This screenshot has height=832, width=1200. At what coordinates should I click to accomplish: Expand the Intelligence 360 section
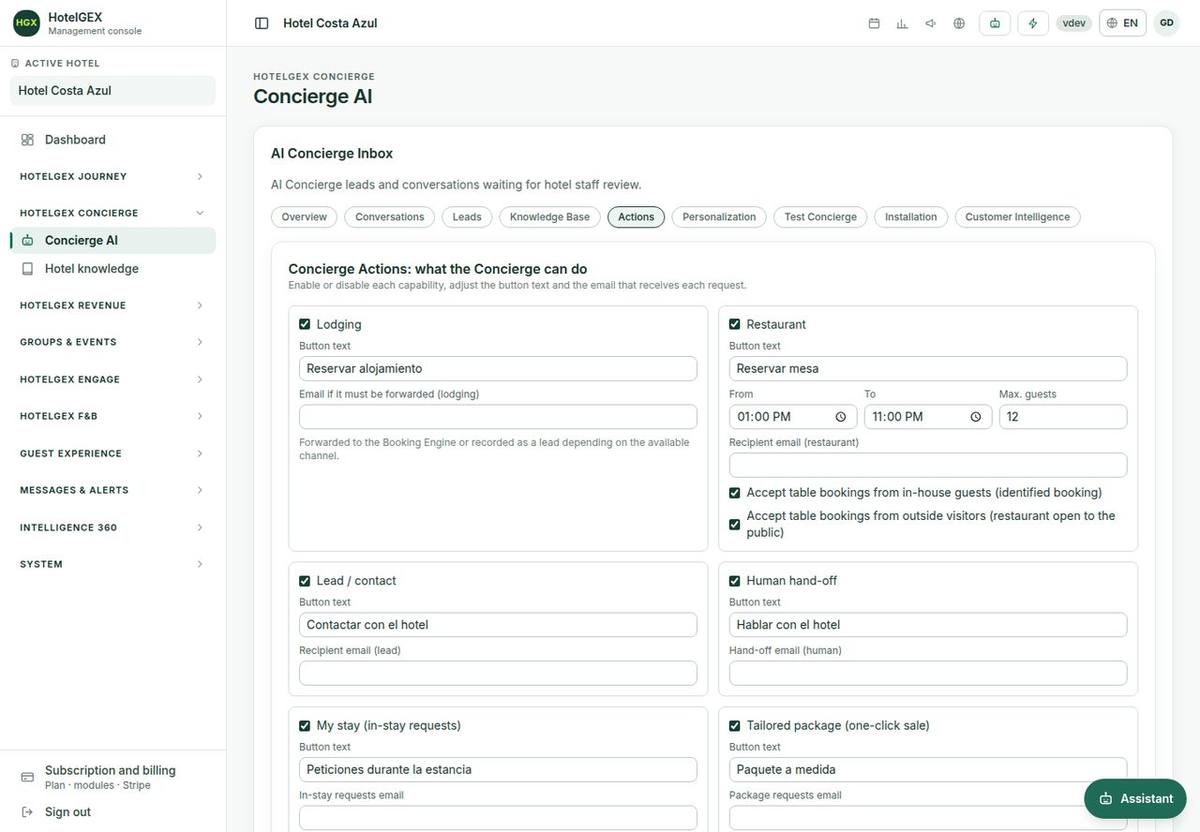[x=112, y=527]
